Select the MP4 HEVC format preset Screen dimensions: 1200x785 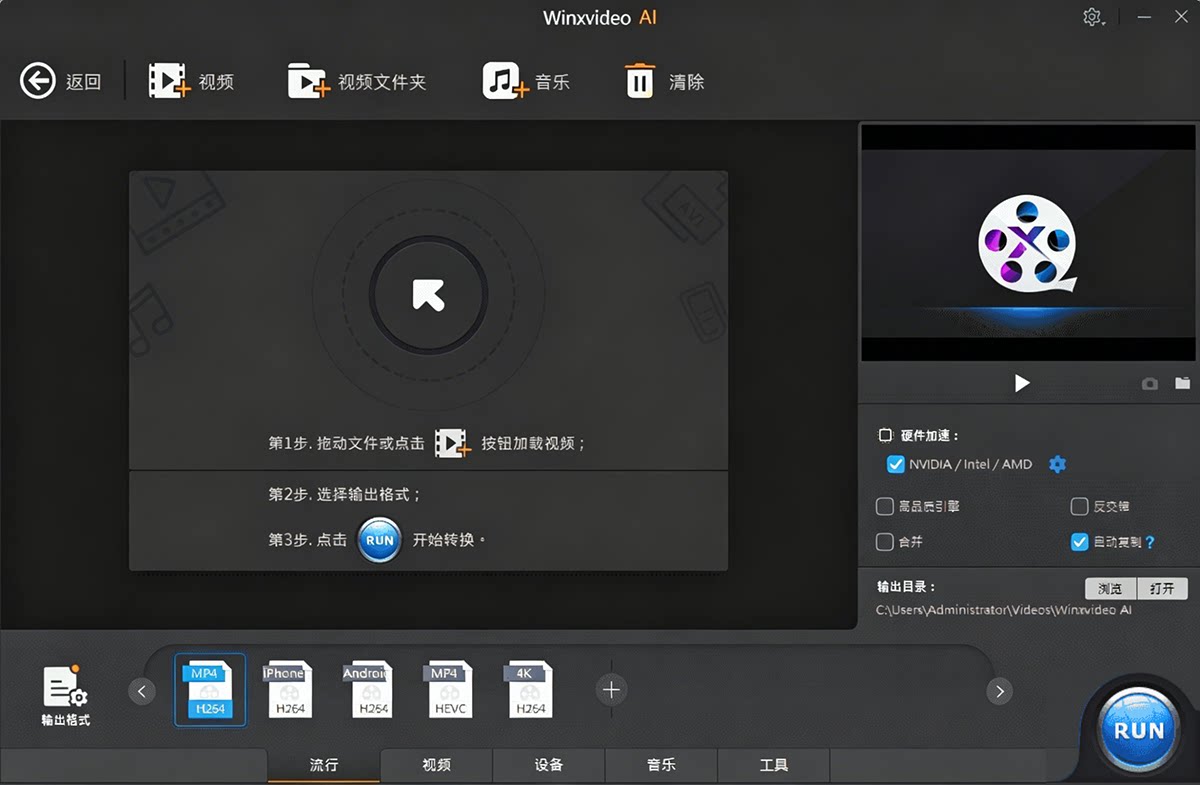point(447,690)
